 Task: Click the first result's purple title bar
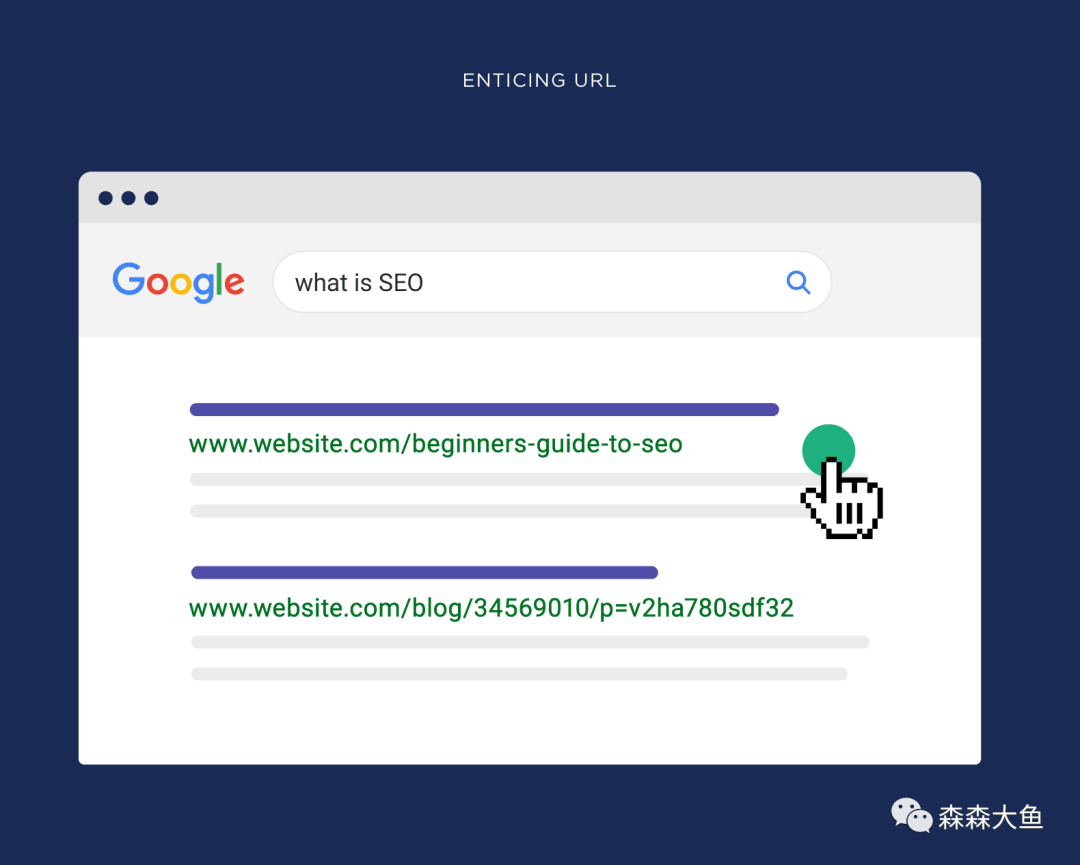point(484,410)
